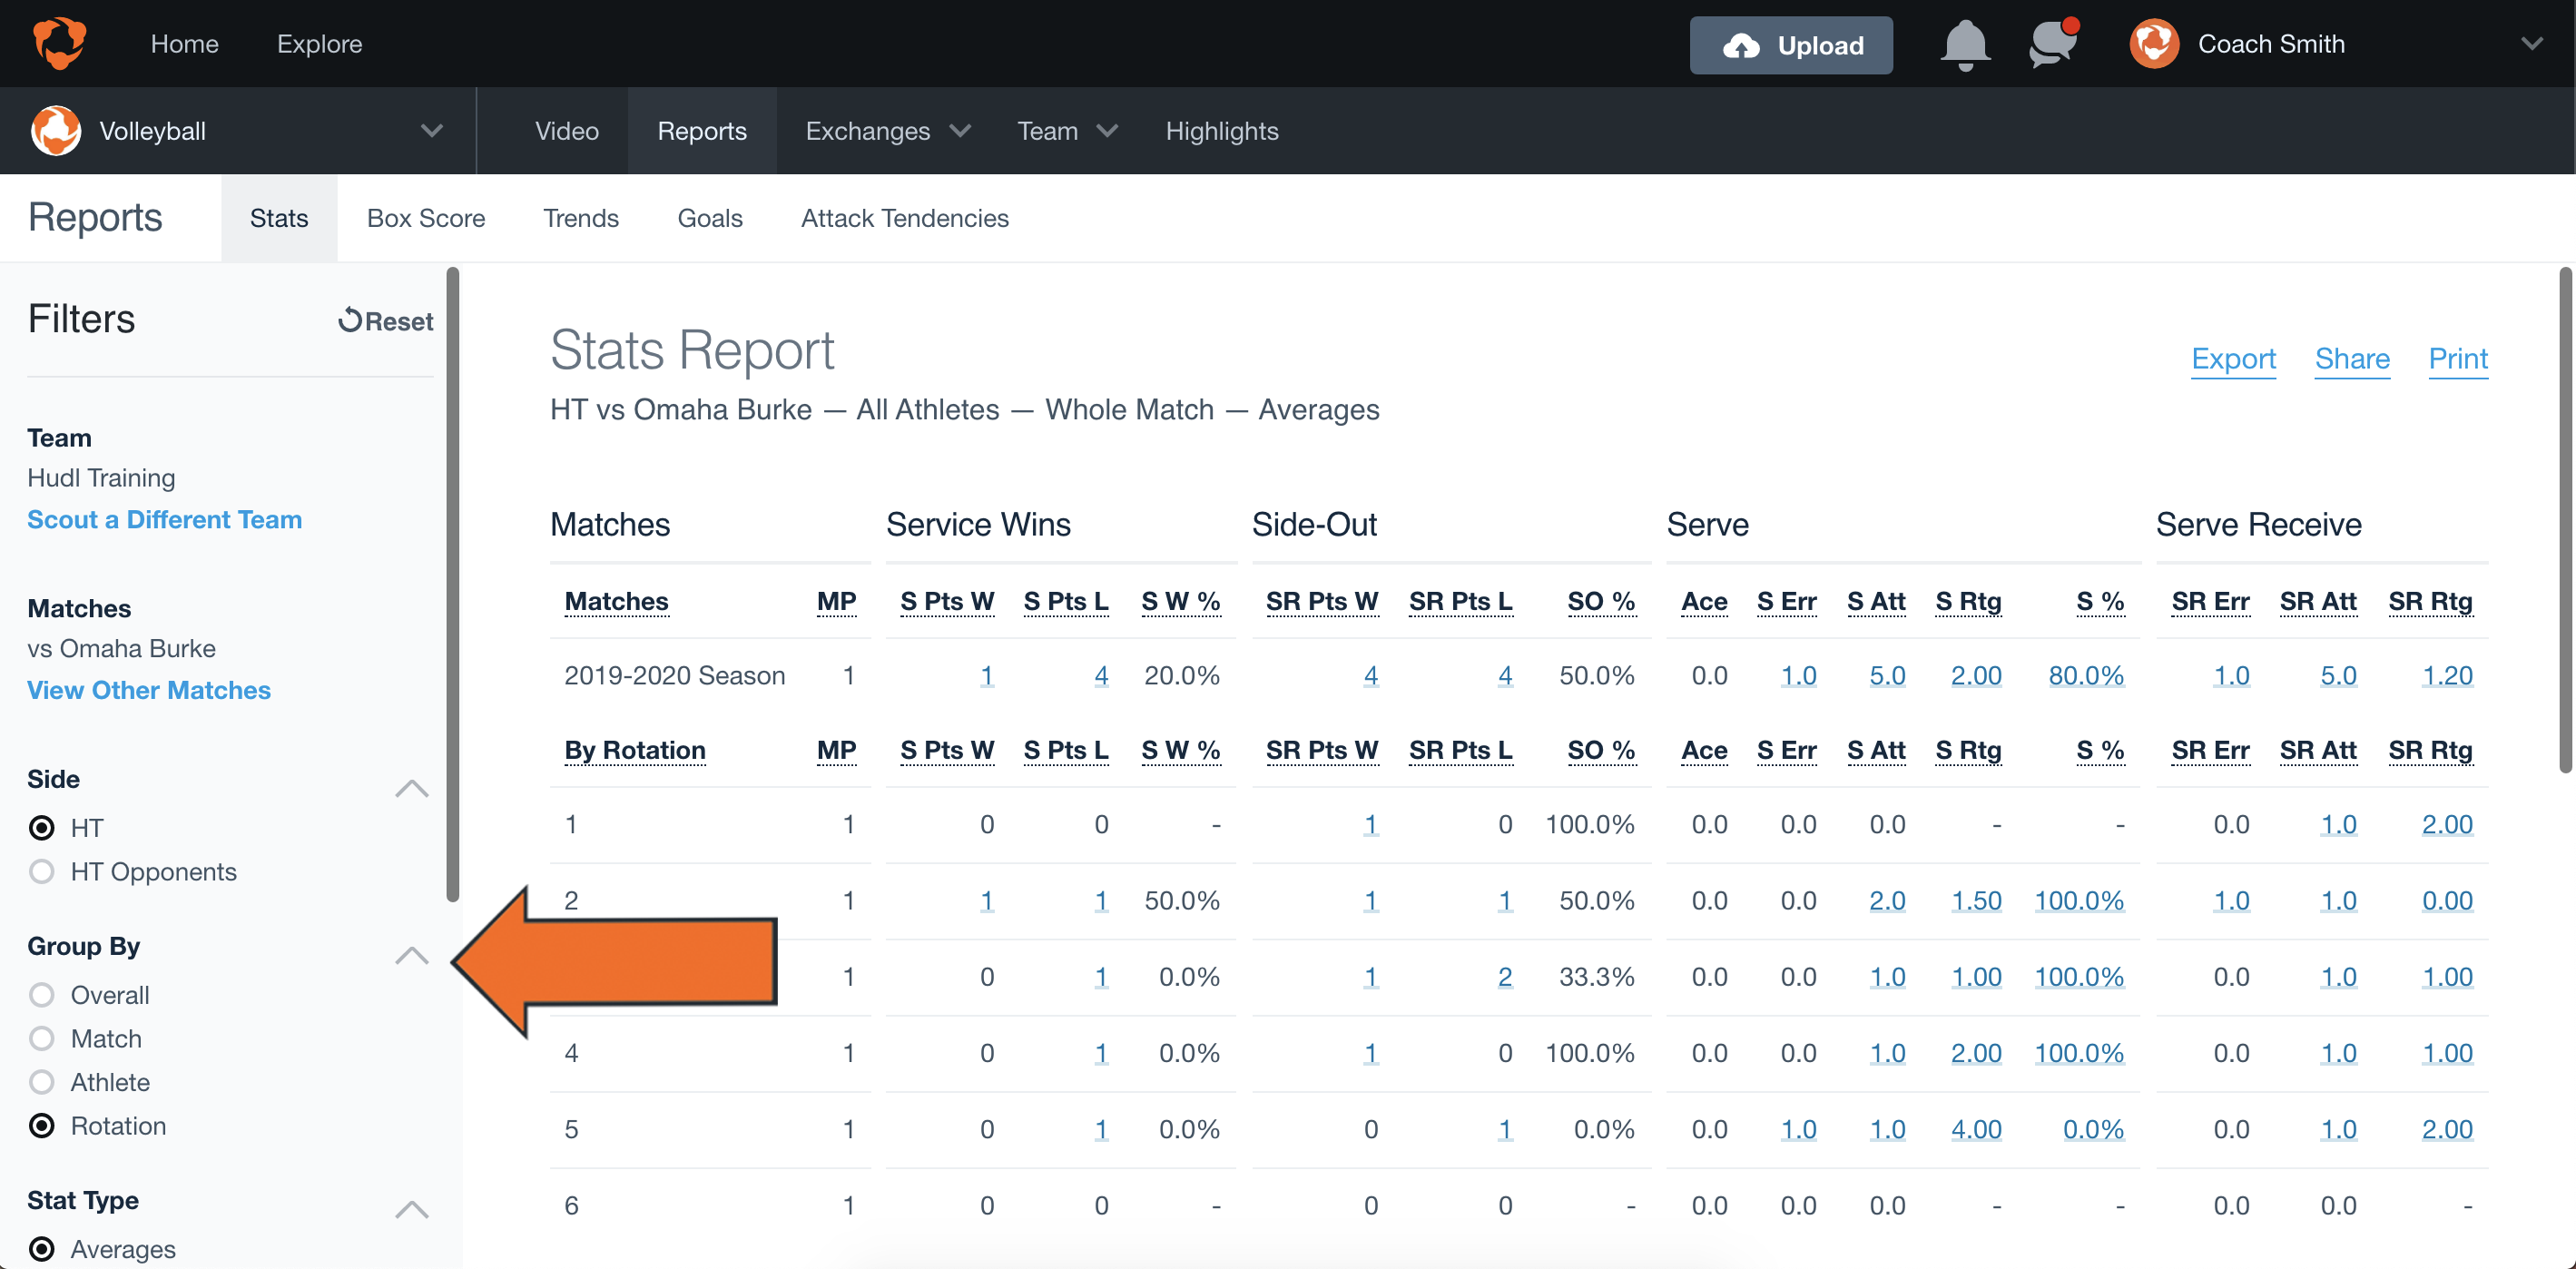2576x1269 pixels.
Task: Click the Explore navigation item
Action: click(319, 43)
